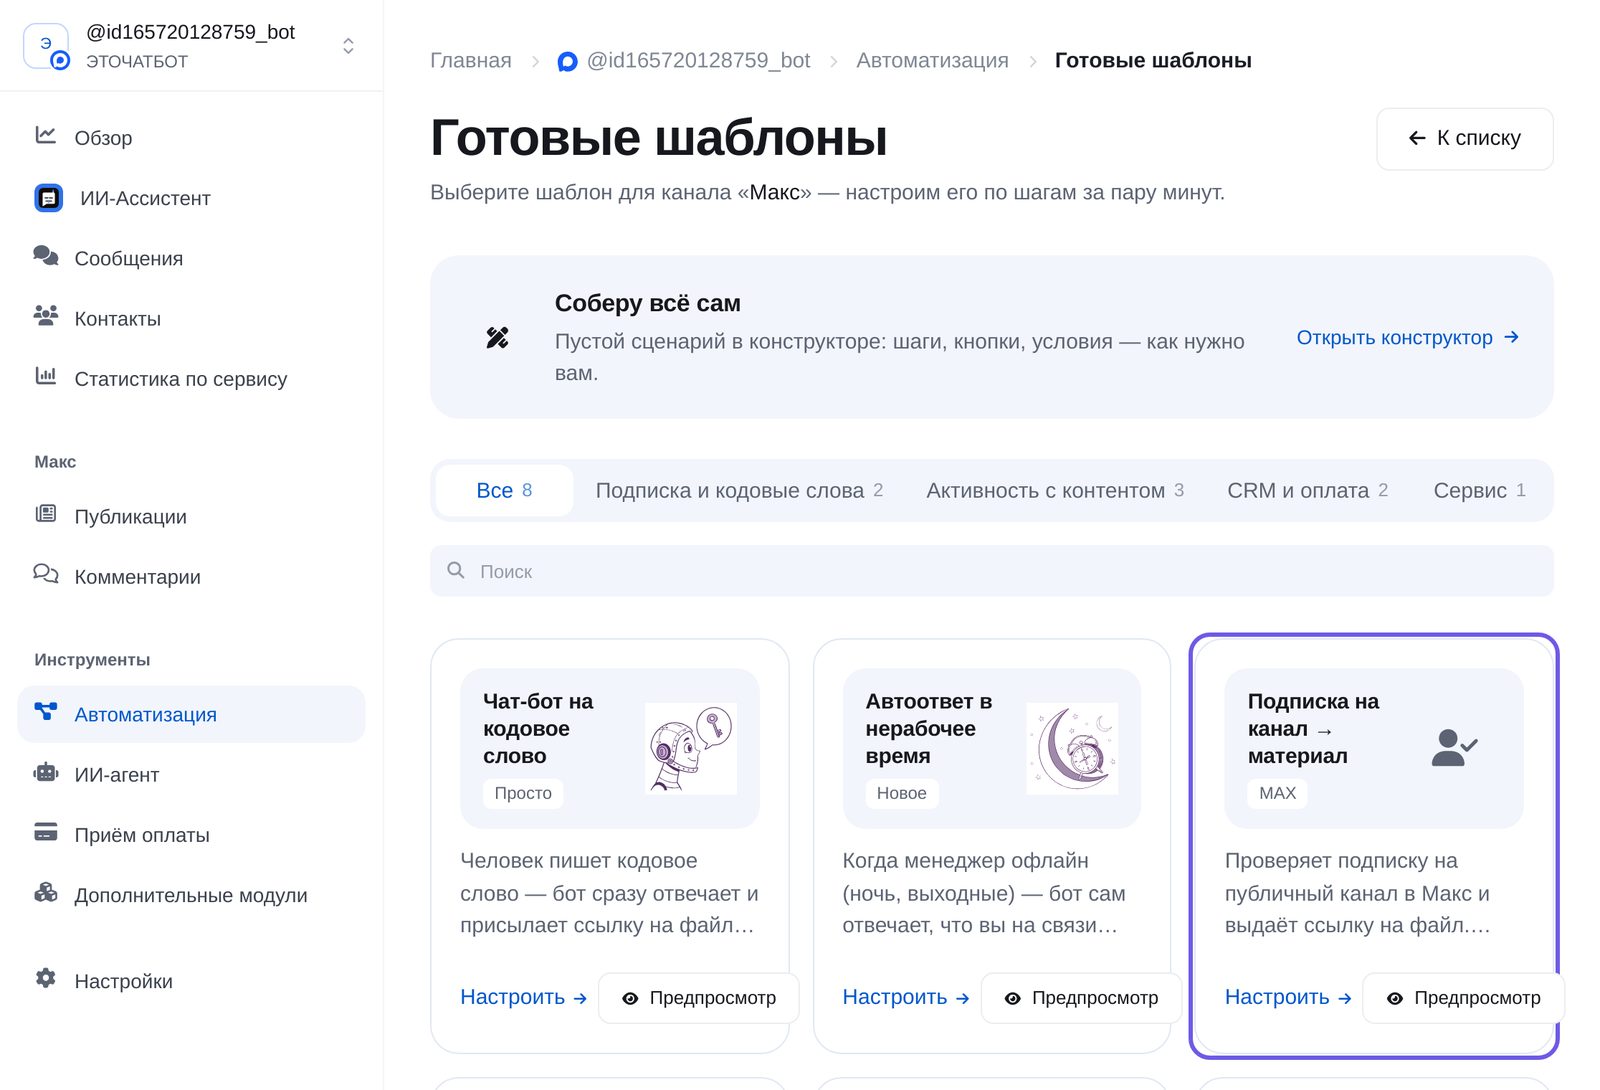Go to Главная in the breadcrumb
The height and width of the screenshot is (1090, 1600).
[x=471, y=61]
